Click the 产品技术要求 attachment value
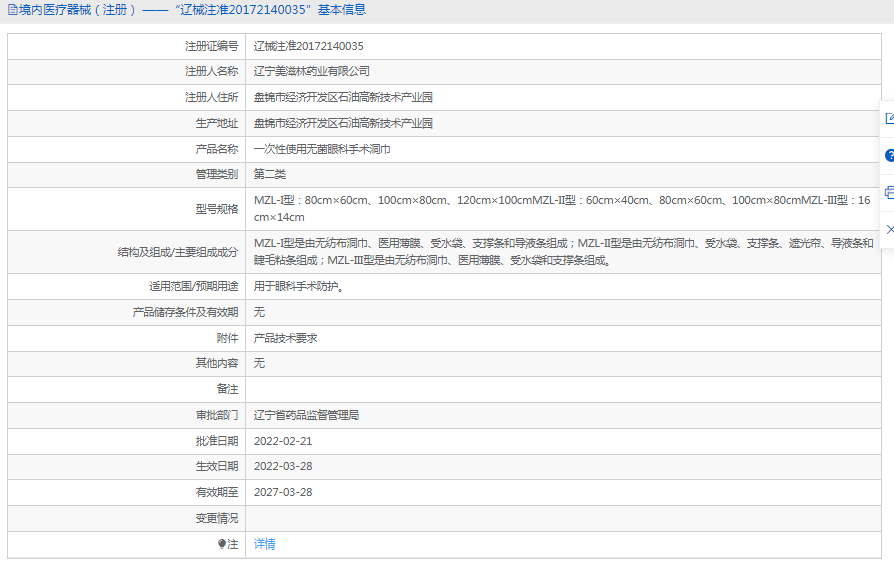The height and width of the screenshot is (568, 894). 285,338
